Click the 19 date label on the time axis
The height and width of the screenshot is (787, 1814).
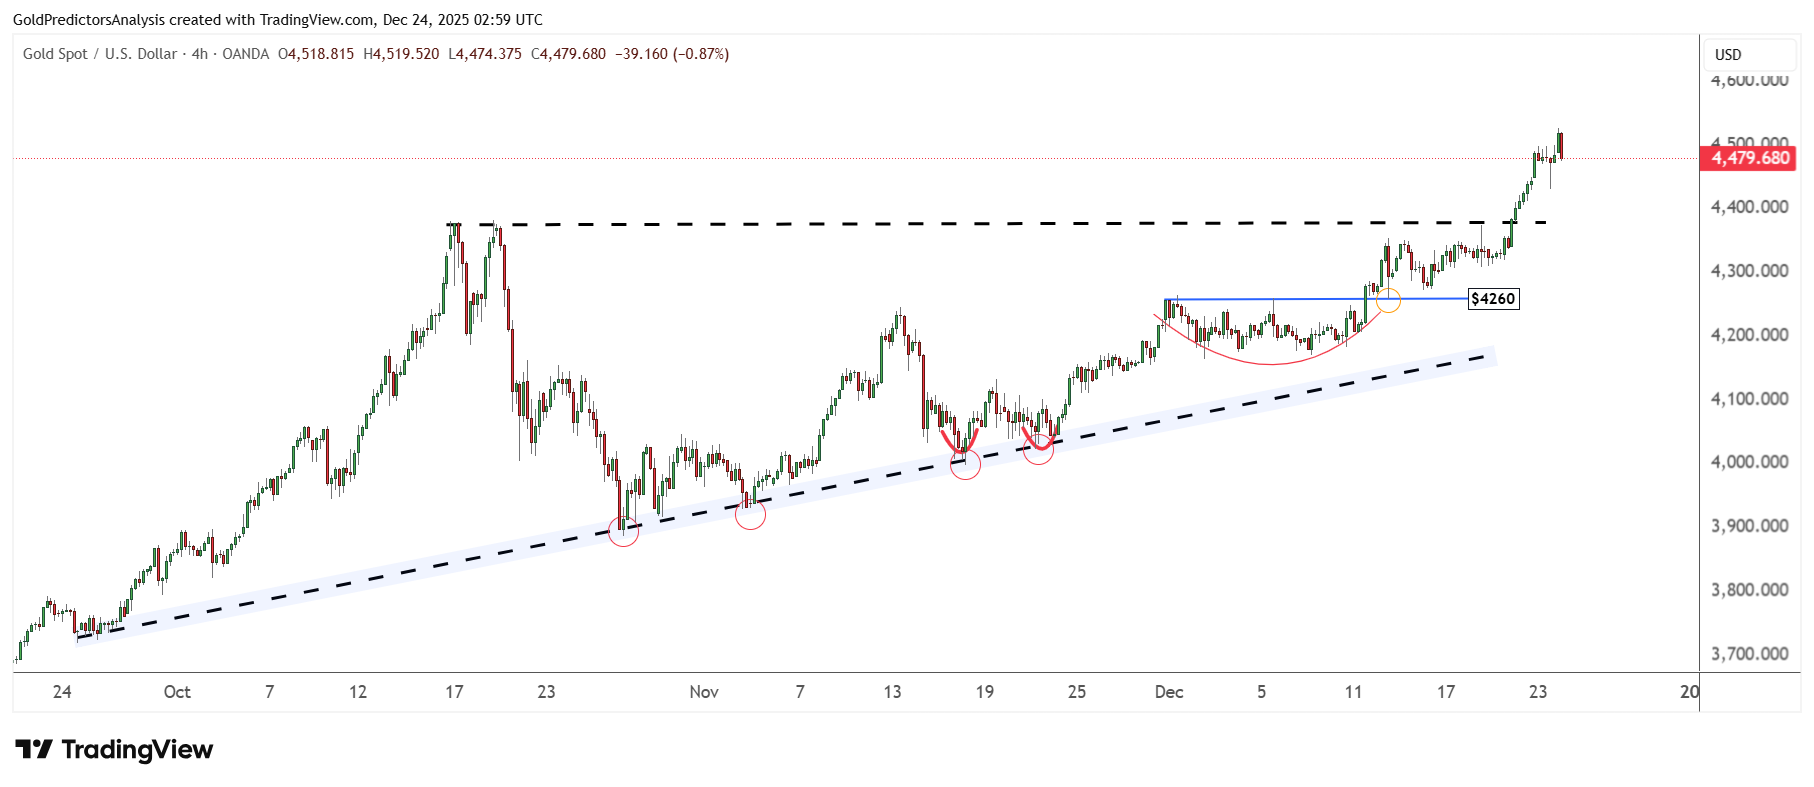point(985,692)
